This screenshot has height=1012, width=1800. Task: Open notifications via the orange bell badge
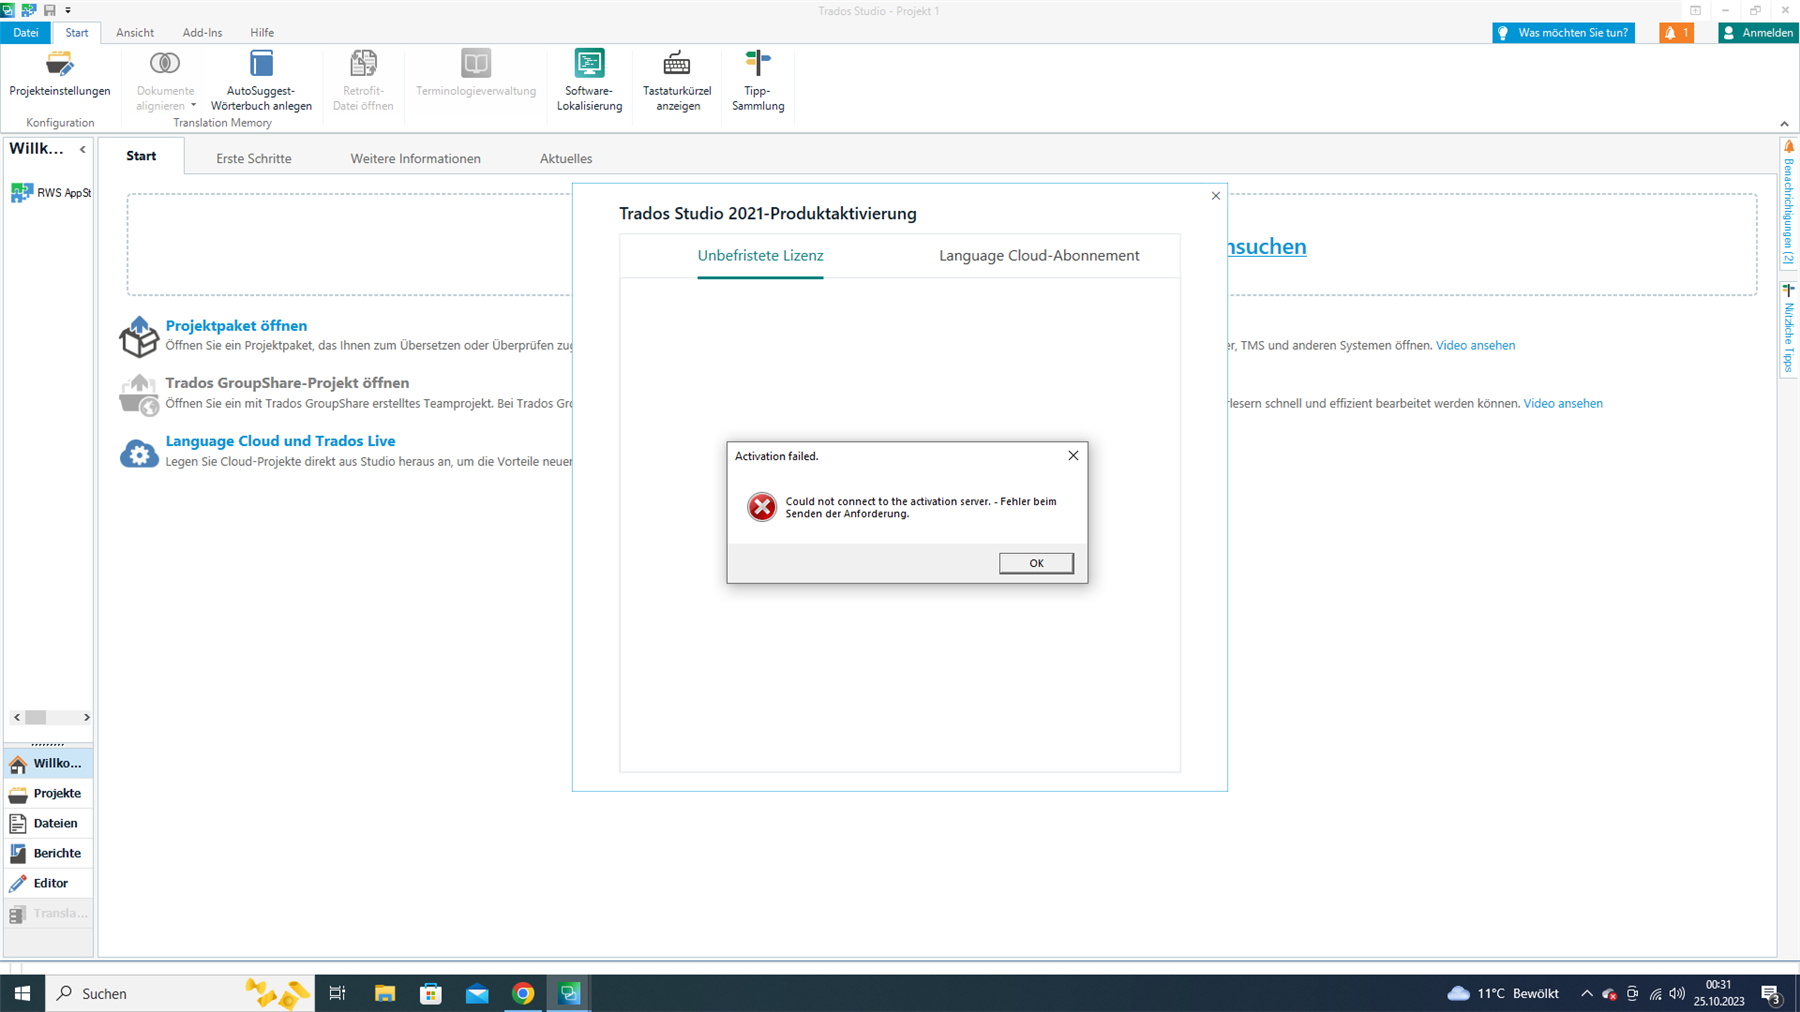tap(1675, 32)
